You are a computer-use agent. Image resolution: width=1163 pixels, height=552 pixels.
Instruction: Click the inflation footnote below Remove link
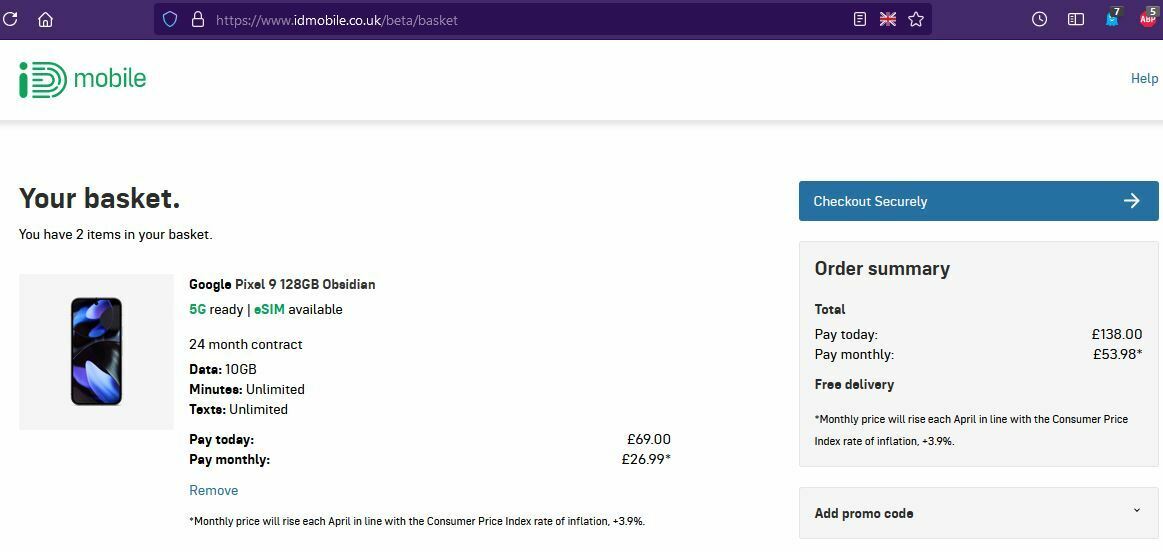[417, 521]
